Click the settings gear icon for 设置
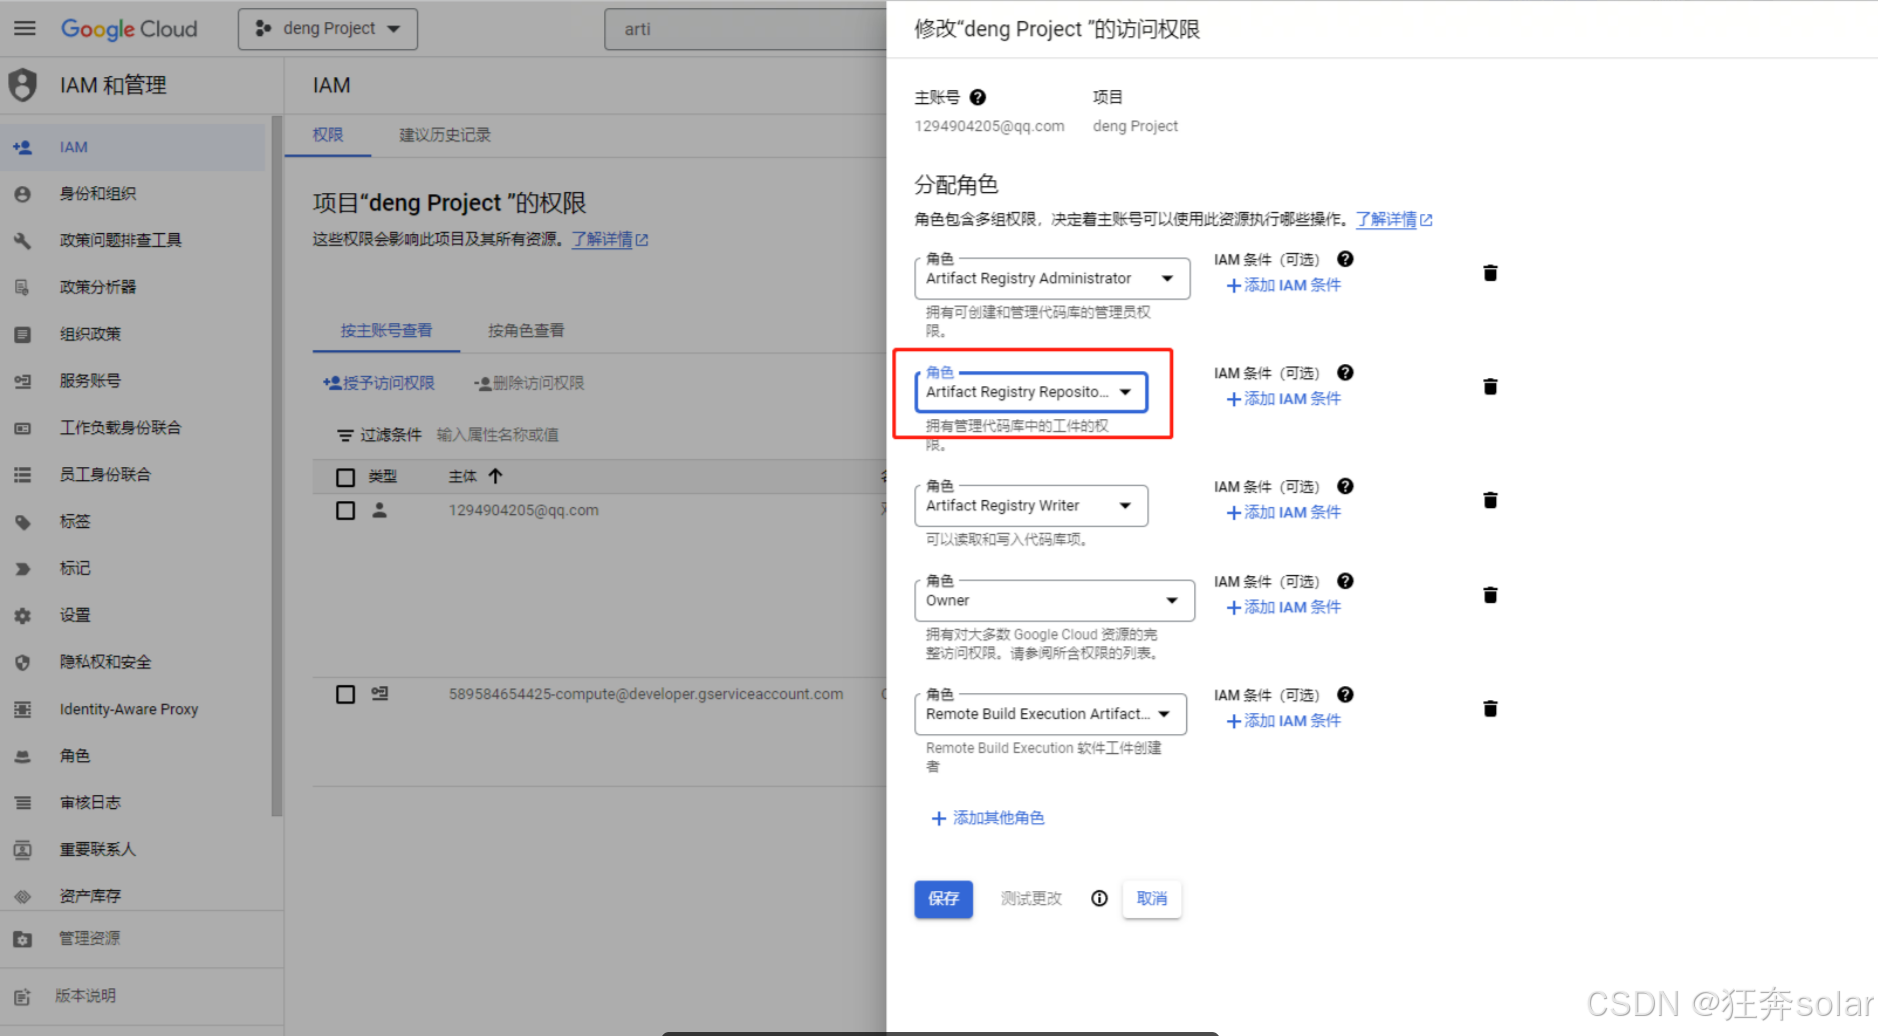Image resolution: width=1878 pixels, height=1036 pixels. point(22,616)
